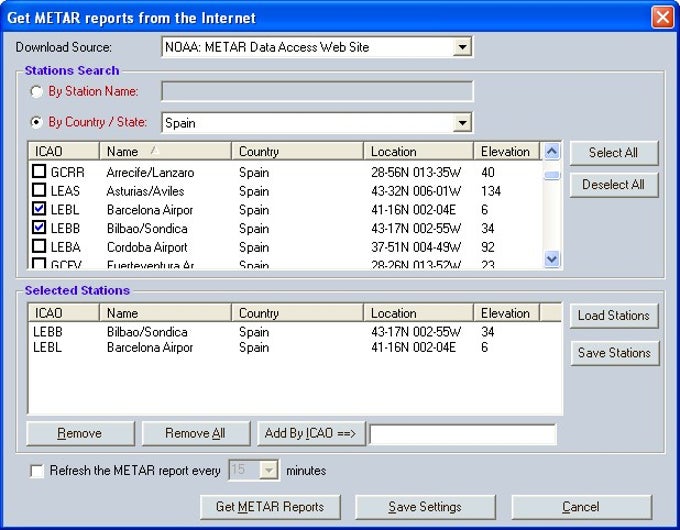Focus the By Station Name text field
The height and width of the screenshot is (530, 680).
(317, 91)
